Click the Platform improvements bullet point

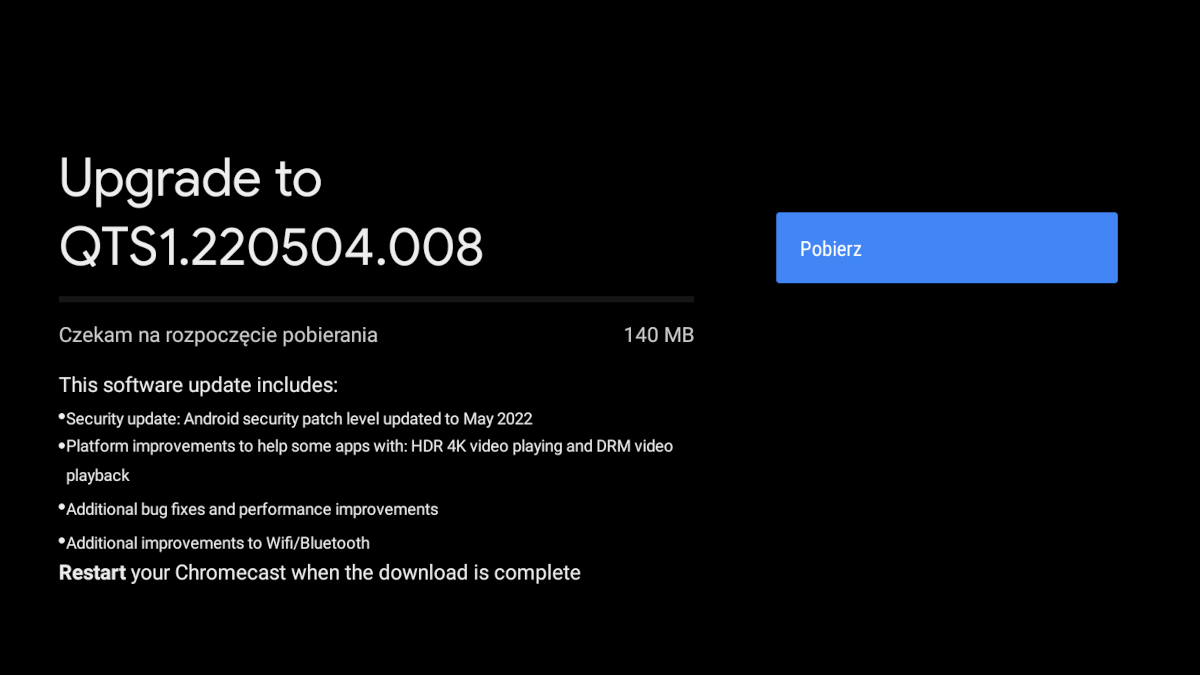[x=250, y=446]
